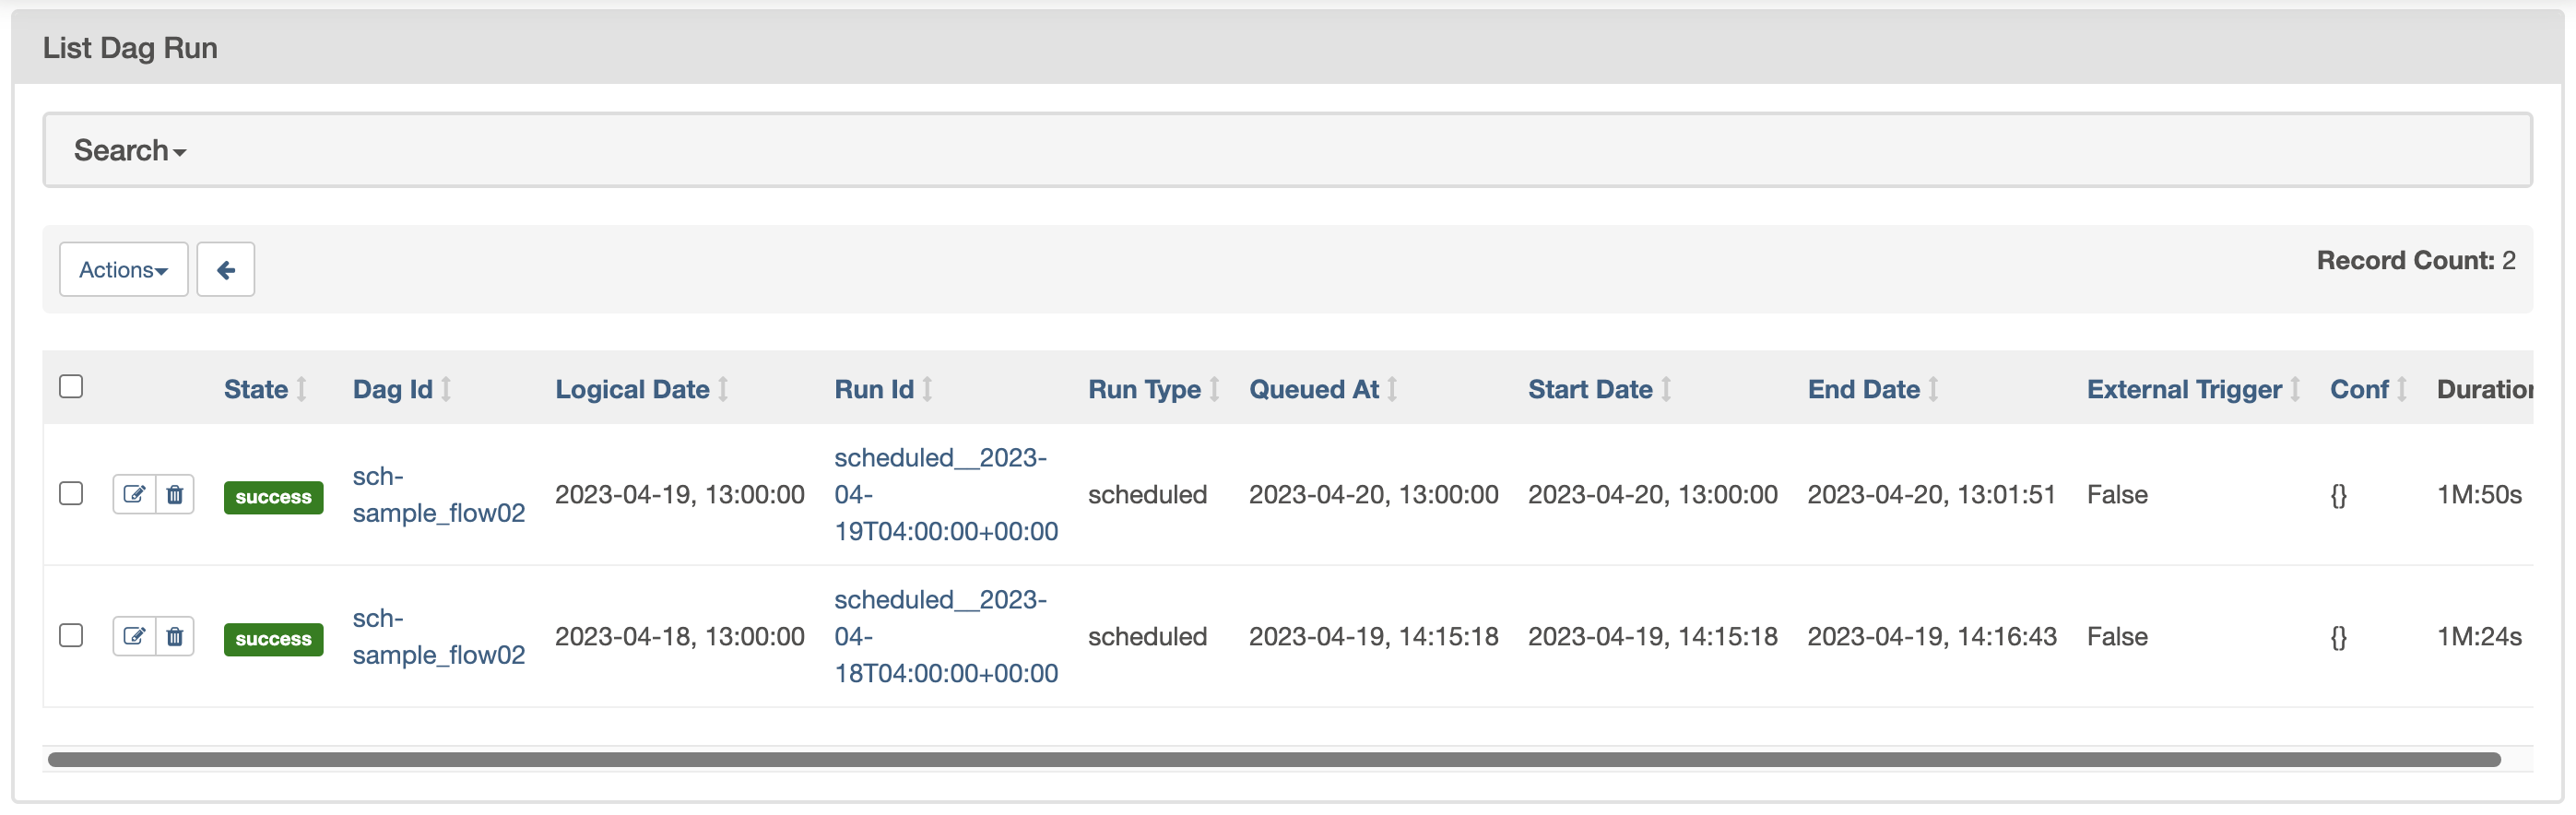Sort by External Trigger column header
The width and height of the screenshot is (2576, 815).
2183,389
